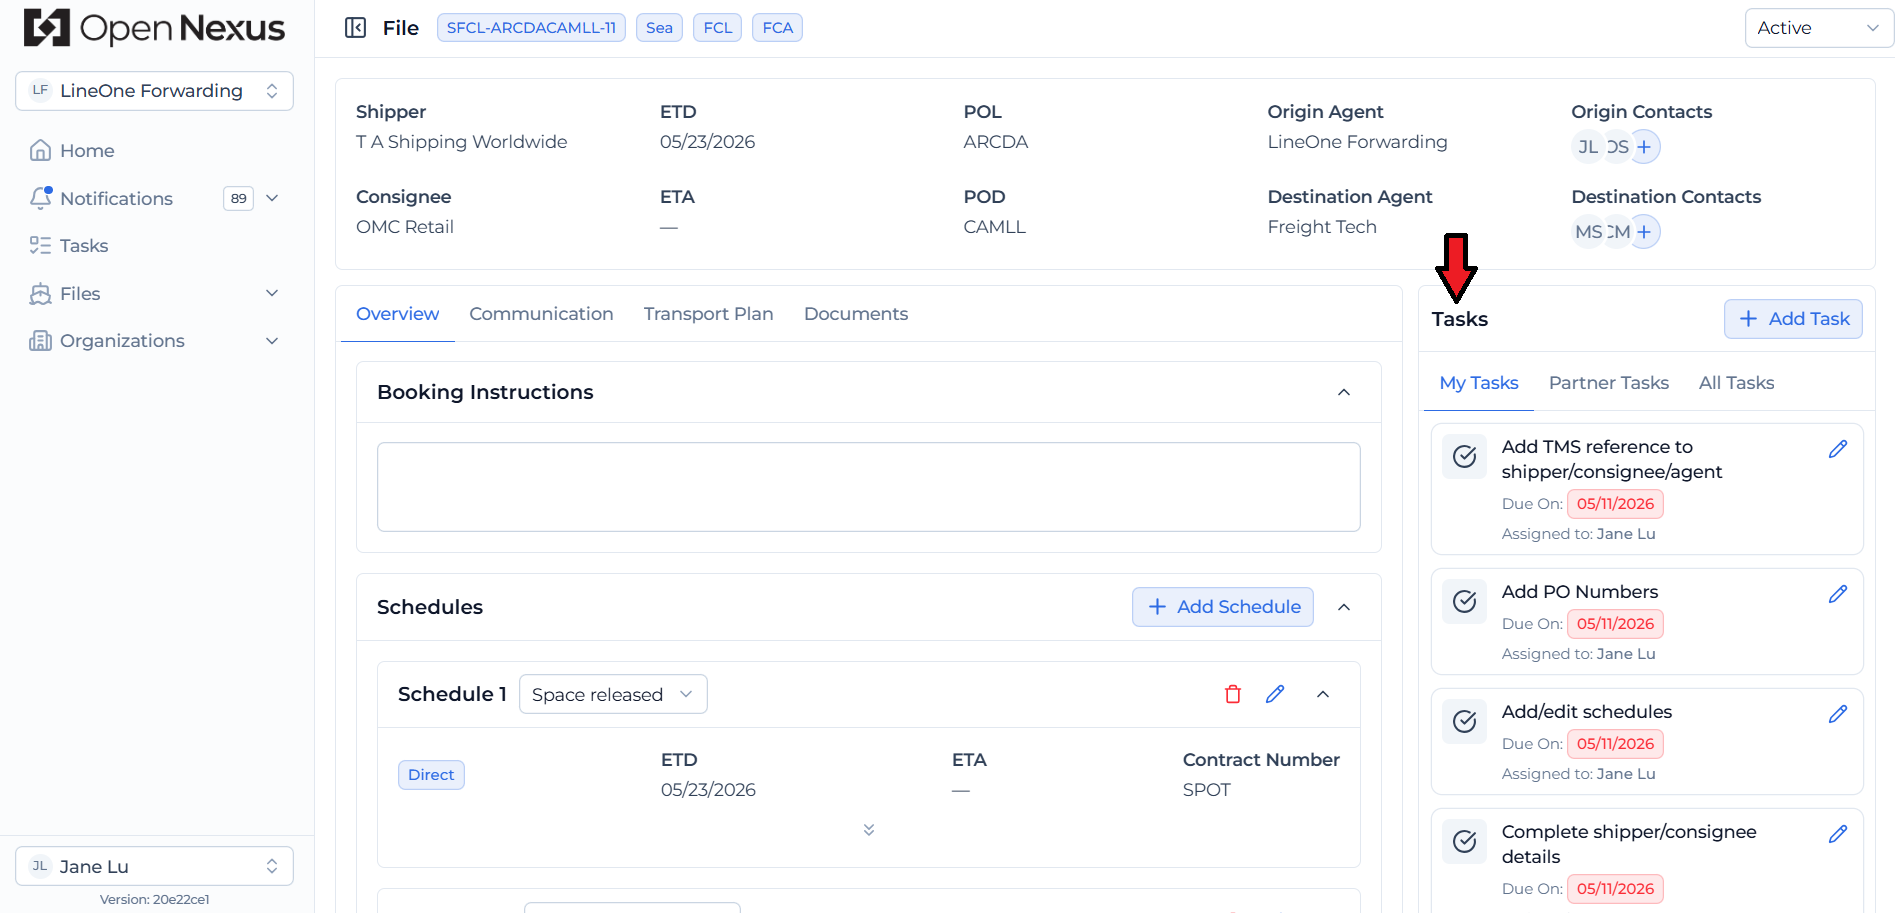Image resolution: width=1895 pixels, height=913 pixels.
Task: Mark Add PO Numbers task complete
Action: coord(1465,601)
